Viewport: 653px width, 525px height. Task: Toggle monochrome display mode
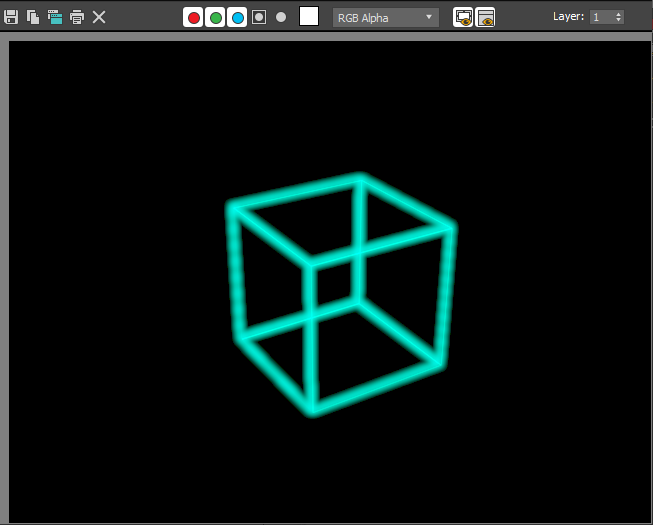(x=281, y=17)
